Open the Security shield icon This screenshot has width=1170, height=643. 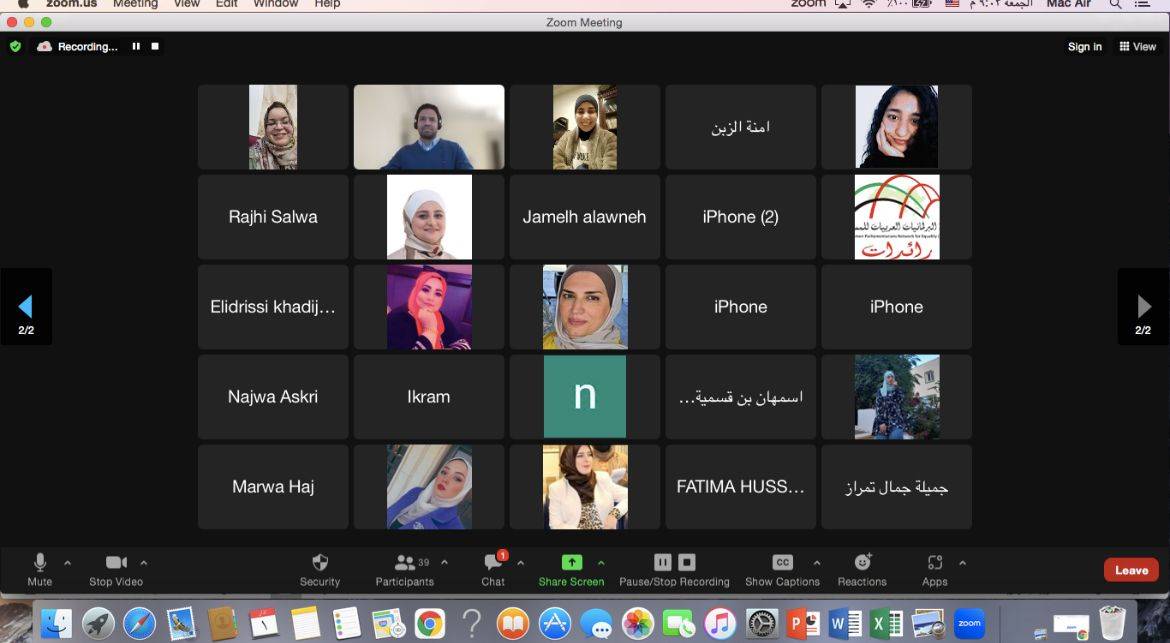[320, 563]
